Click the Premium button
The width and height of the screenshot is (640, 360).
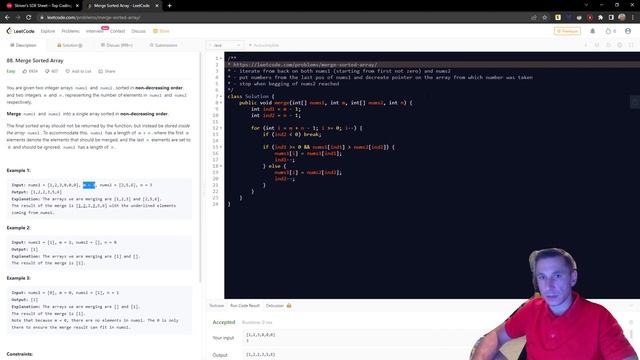[567, 31]
